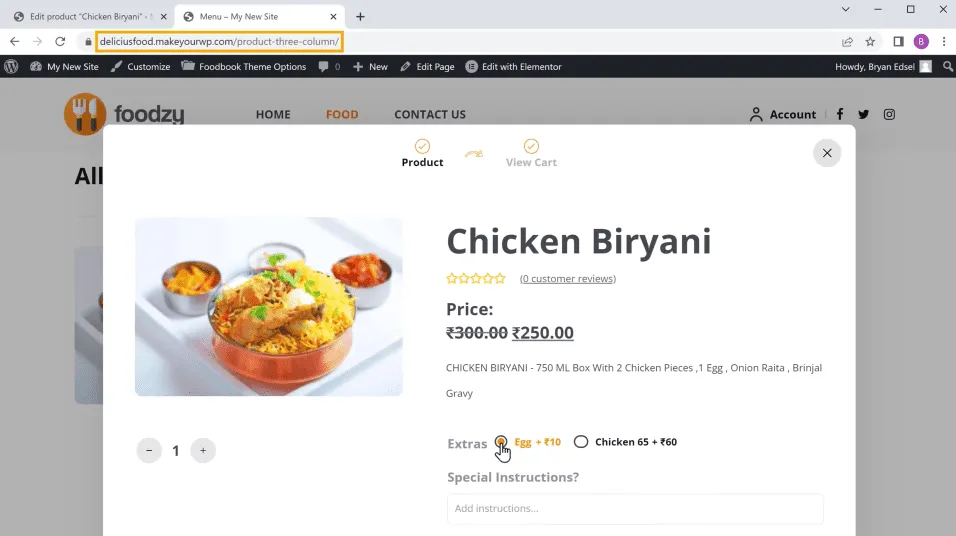Click Edit with Elementor in admin bar

coord(514,67)
